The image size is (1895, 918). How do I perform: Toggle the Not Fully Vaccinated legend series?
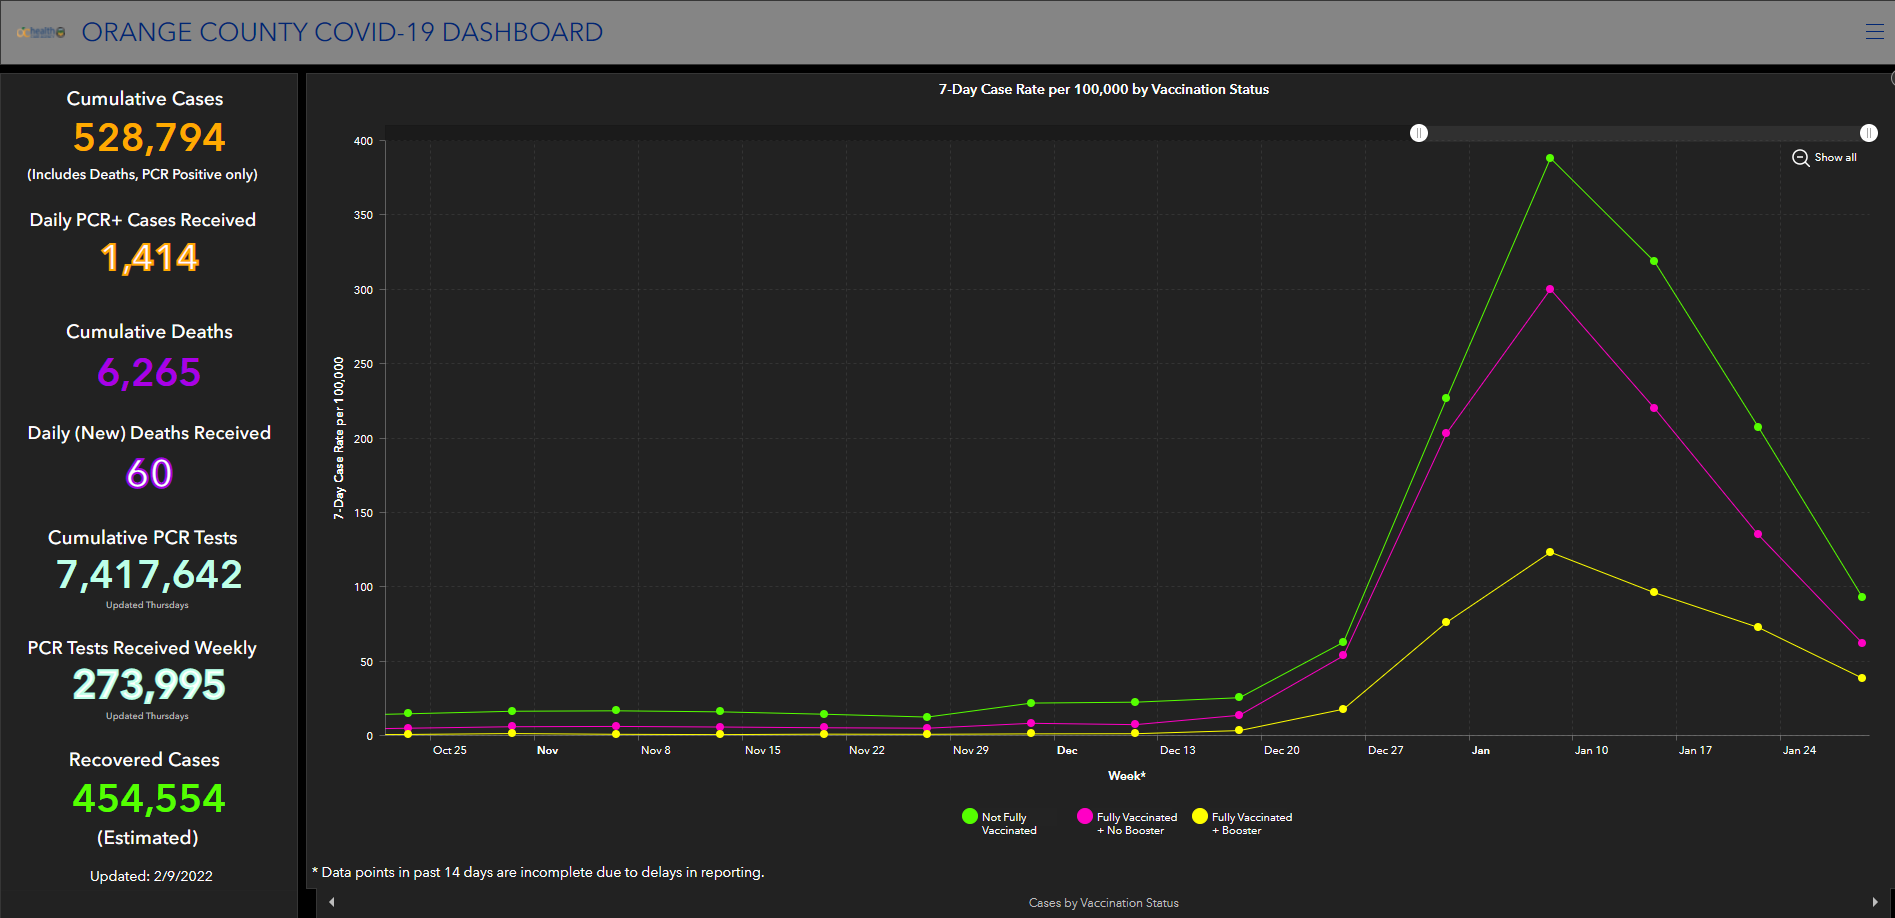[999, 823]
